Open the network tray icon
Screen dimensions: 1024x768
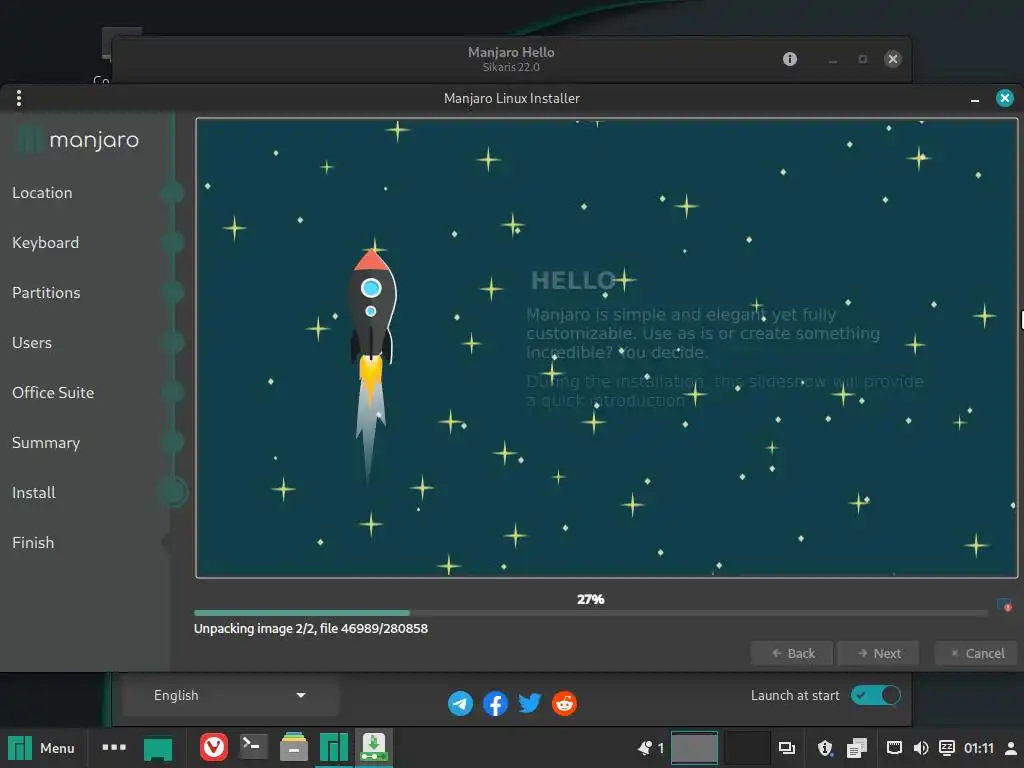coord(894,748)
